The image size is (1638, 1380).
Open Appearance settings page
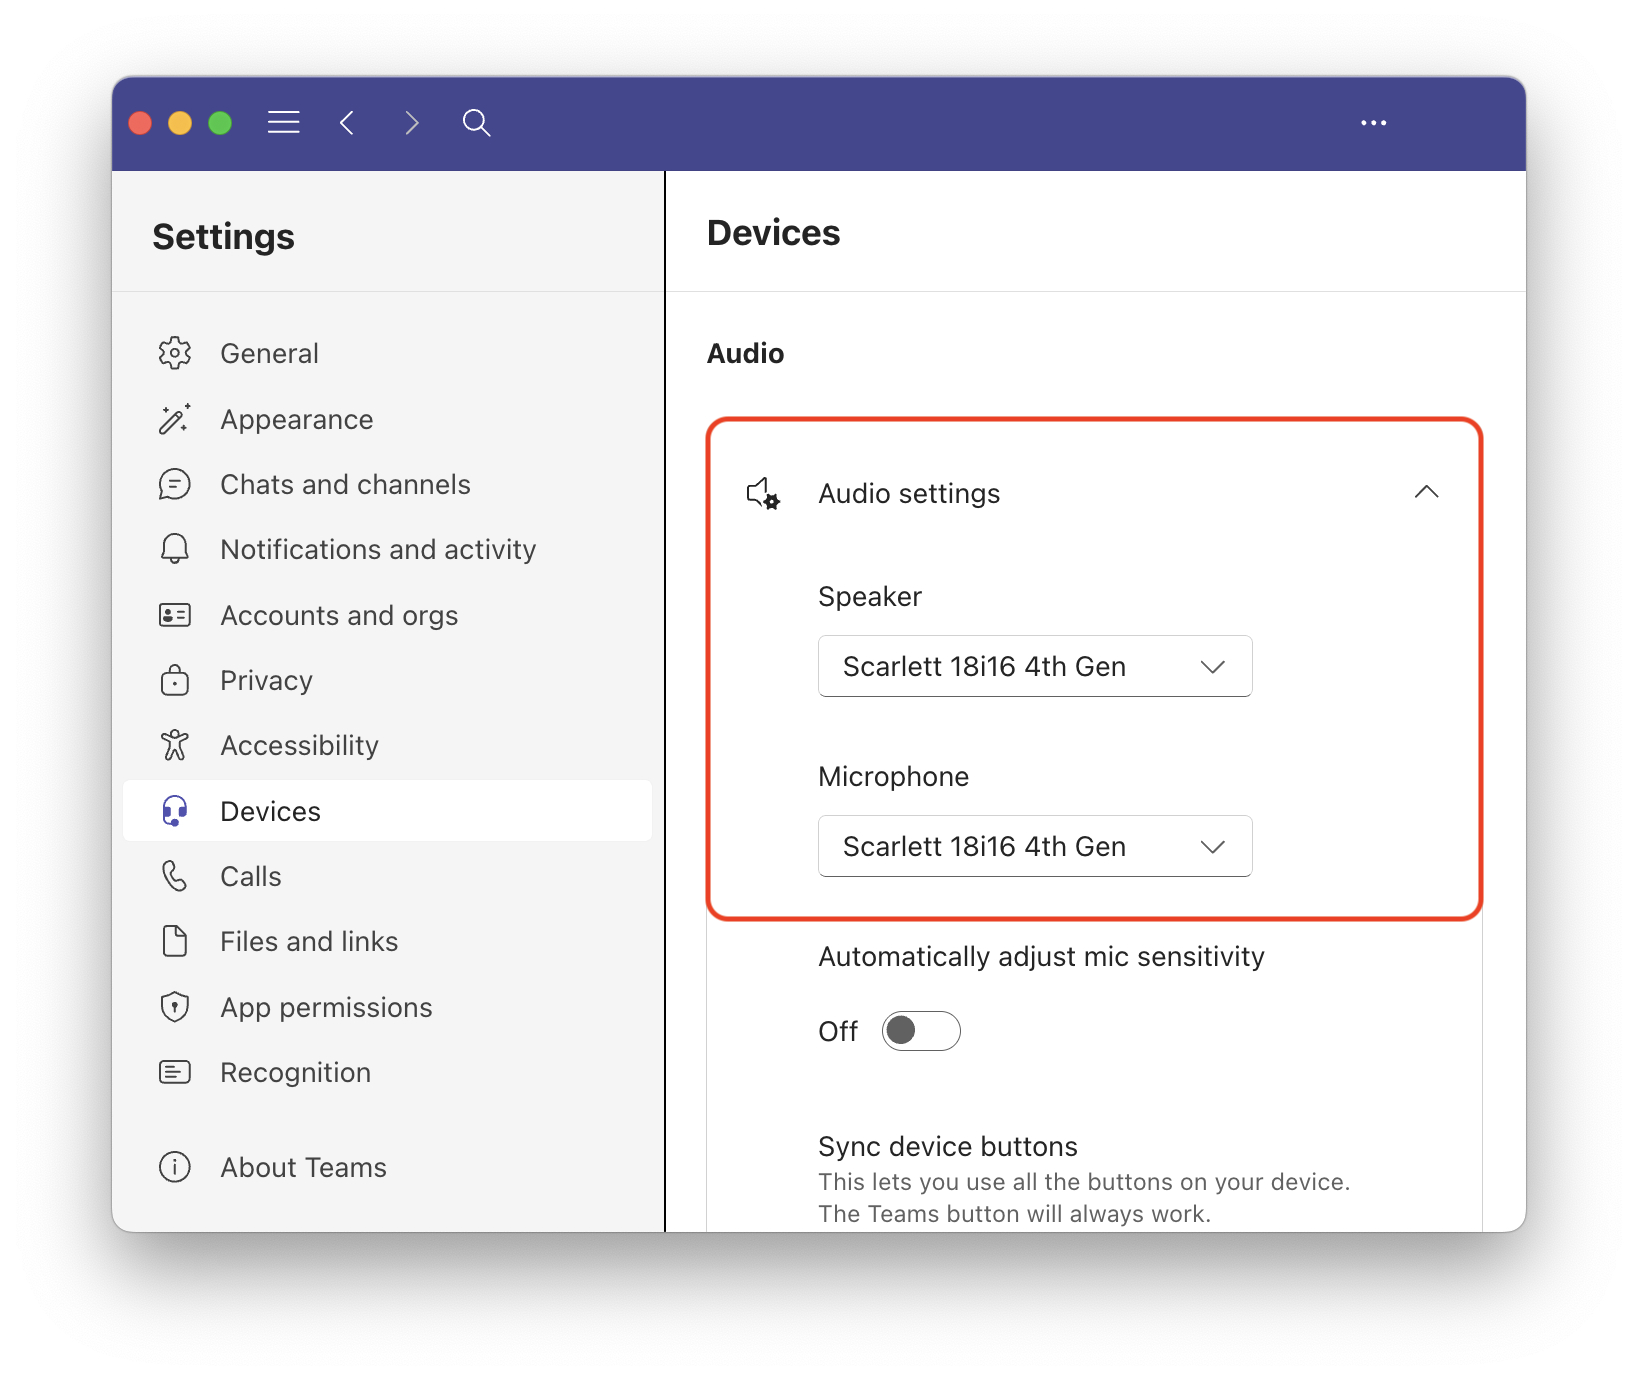coord(388,419)
